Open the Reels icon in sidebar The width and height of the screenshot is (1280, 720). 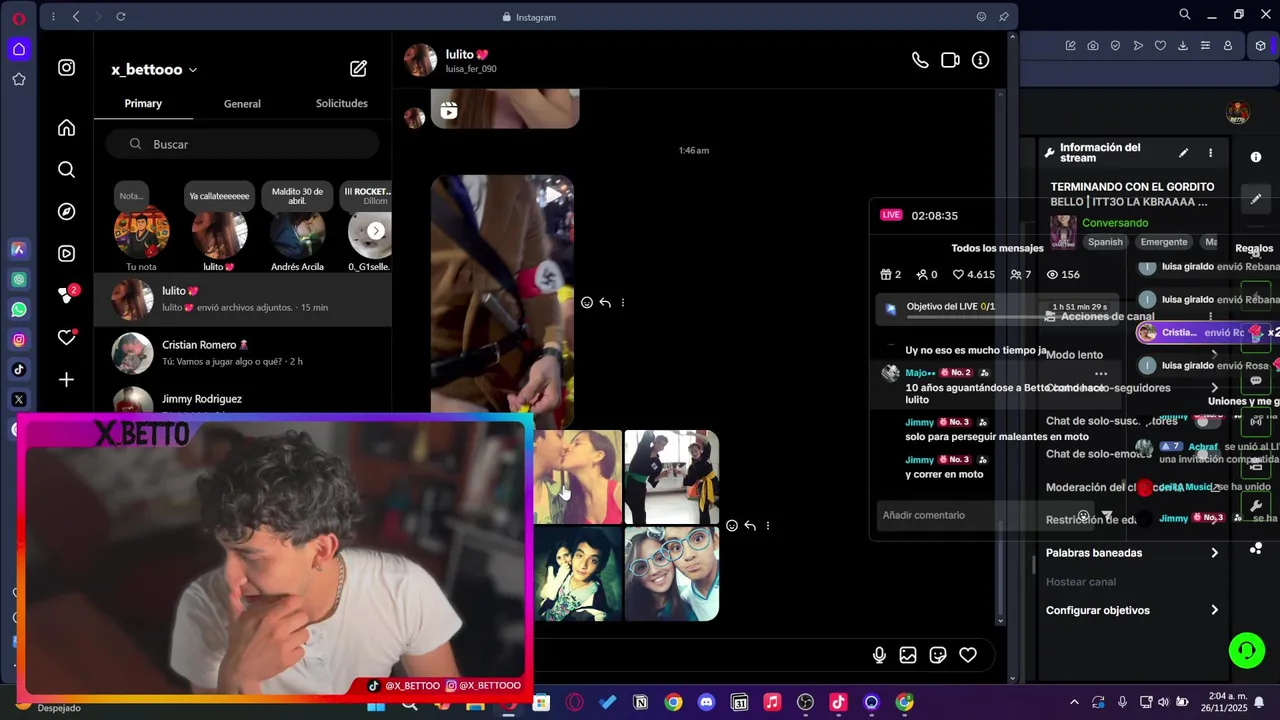point(66,254)
